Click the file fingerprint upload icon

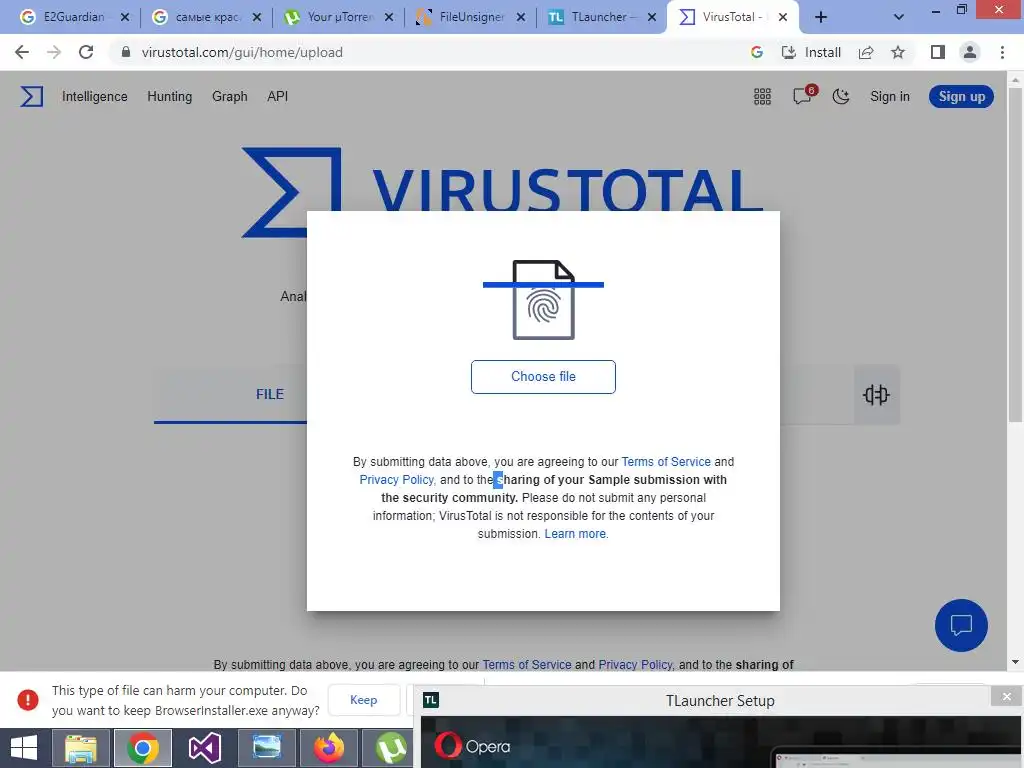click(x=543, y=300)
